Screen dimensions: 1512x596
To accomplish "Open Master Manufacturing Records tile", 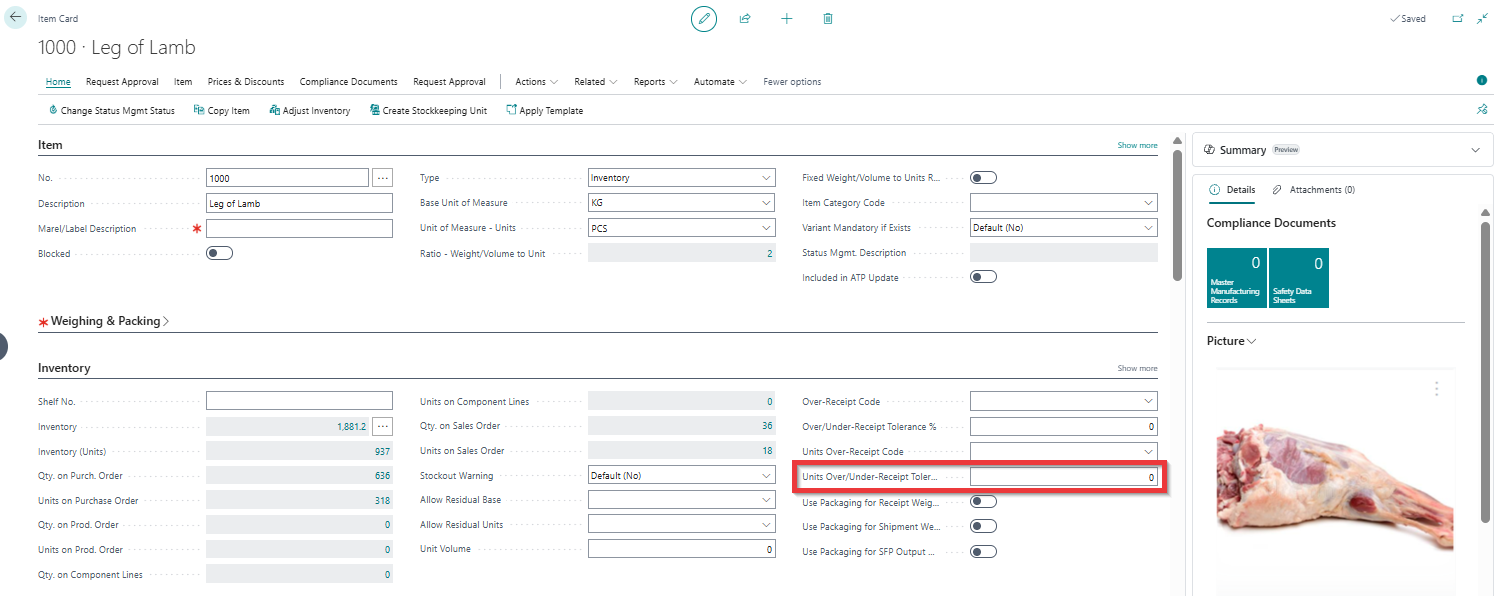I will tap(1237, 278).
